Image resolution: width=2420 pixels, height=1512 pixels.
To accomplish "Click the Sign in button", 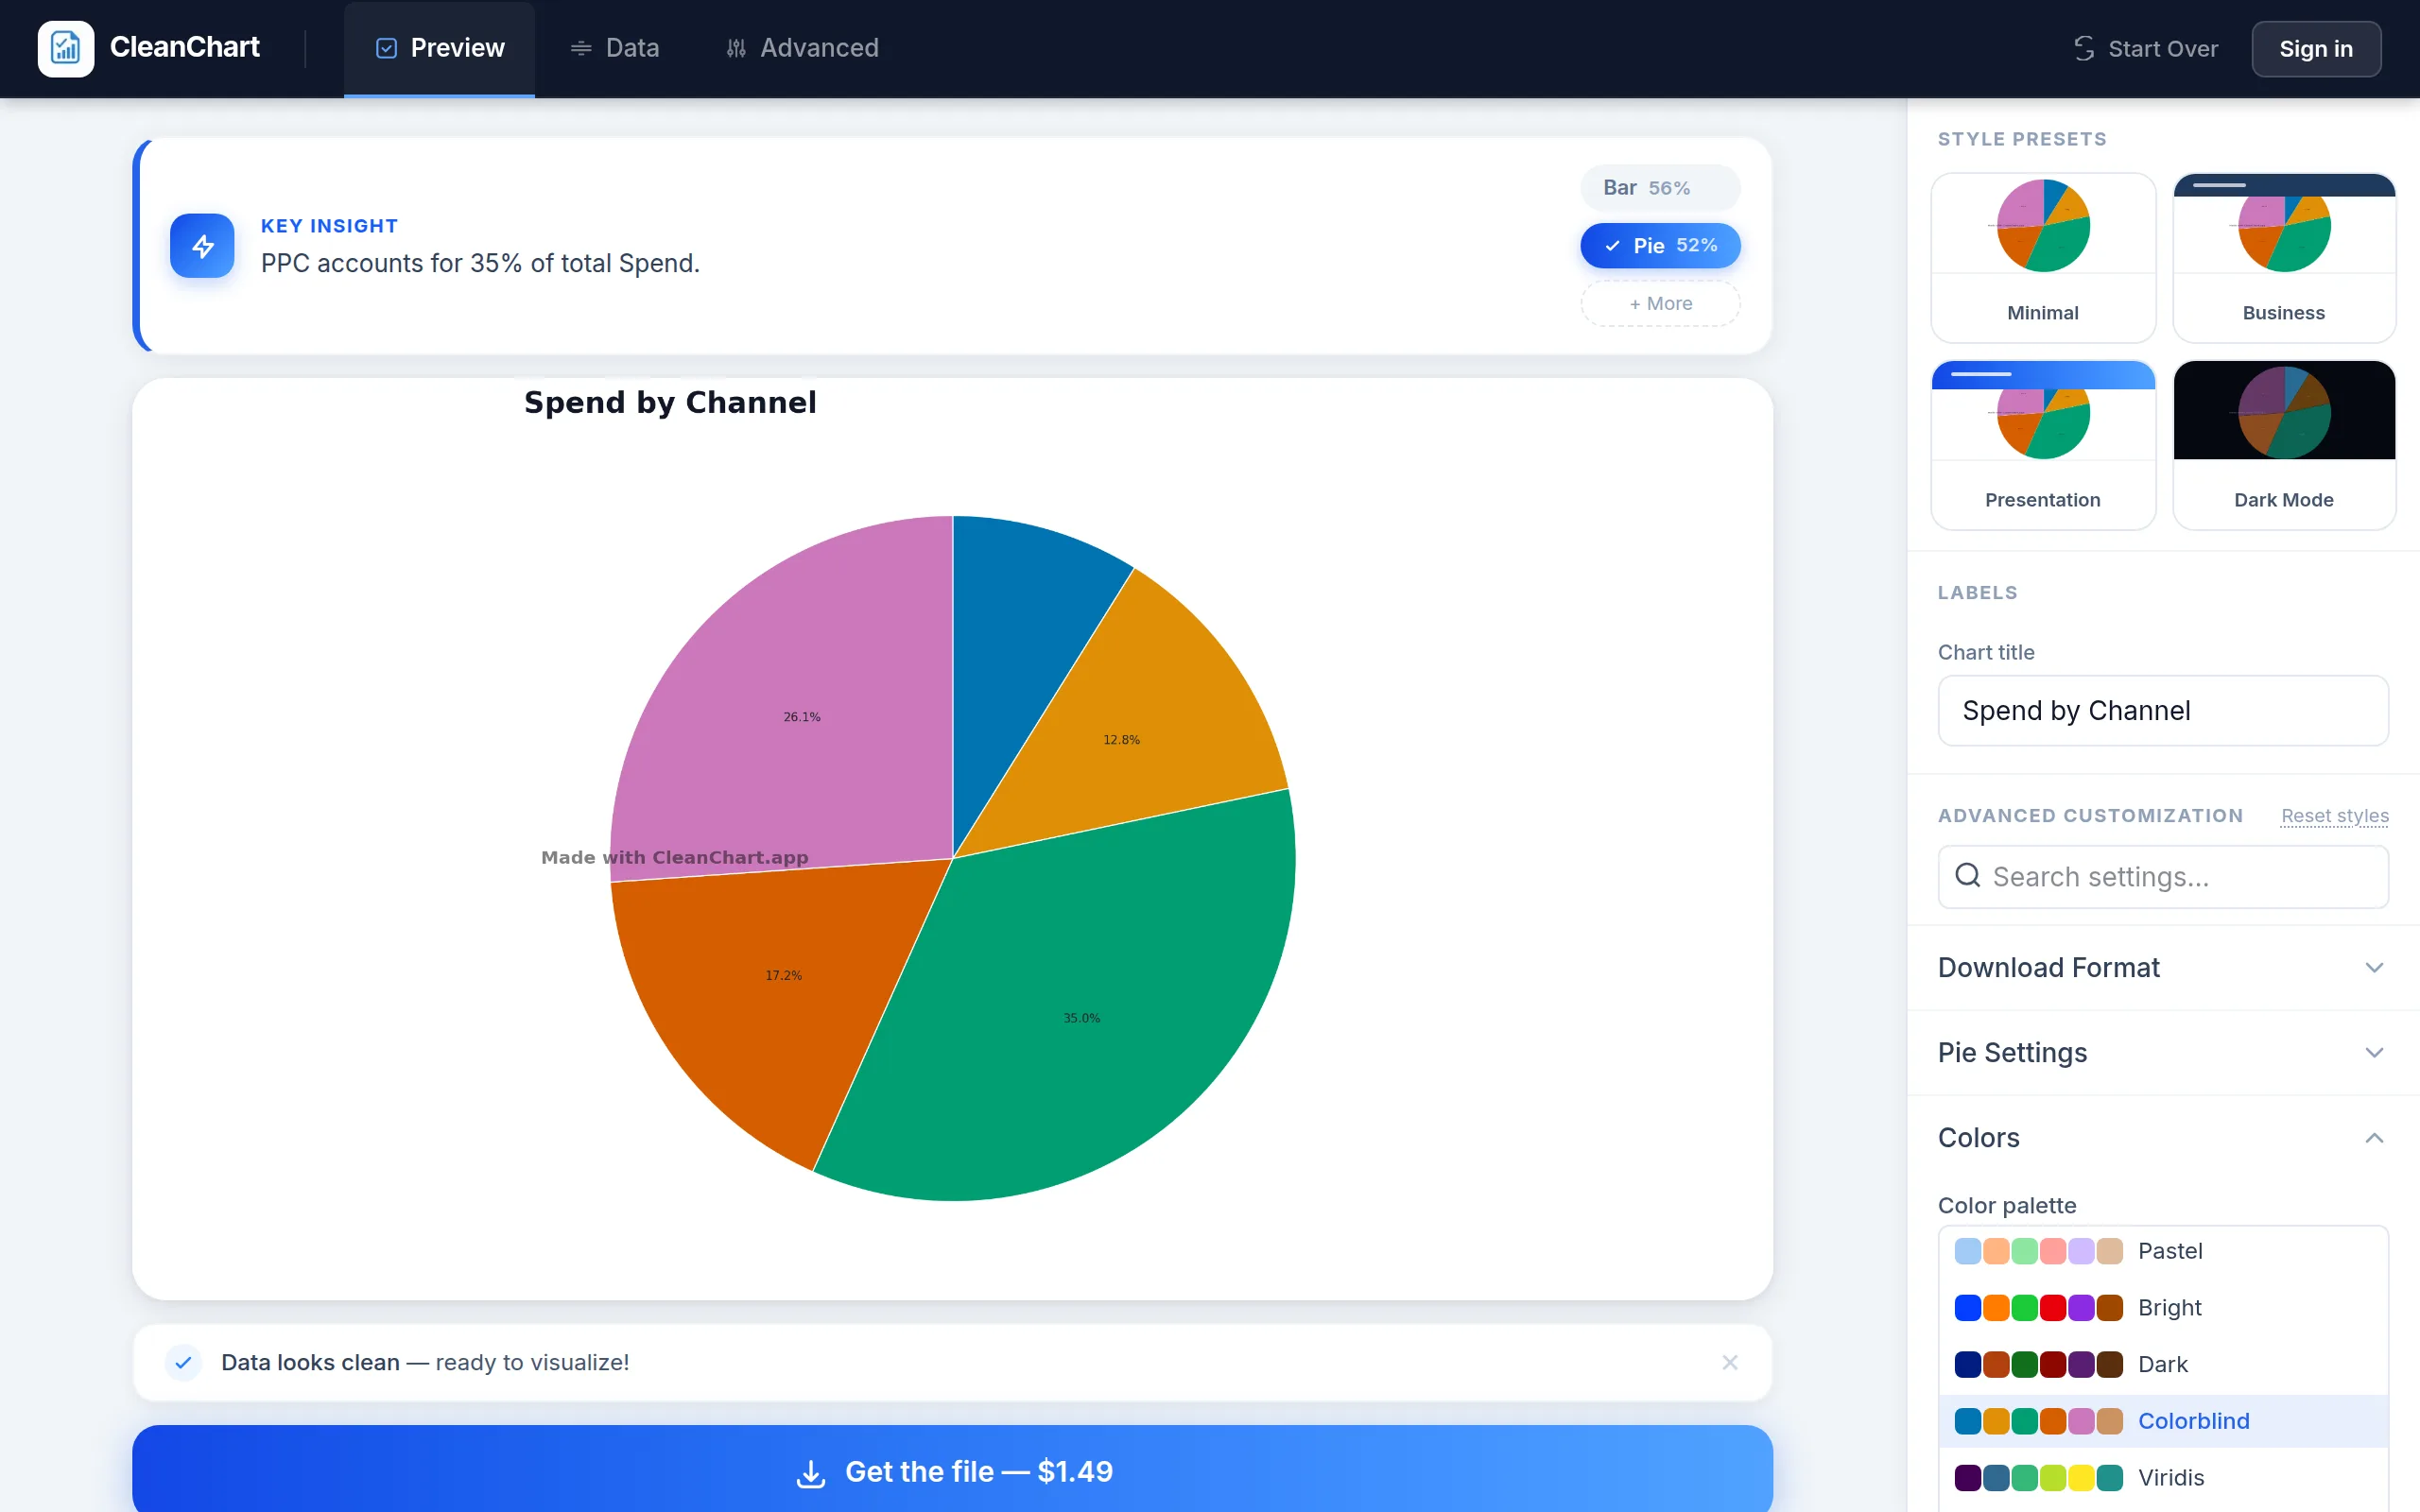I will point(2316,48).
